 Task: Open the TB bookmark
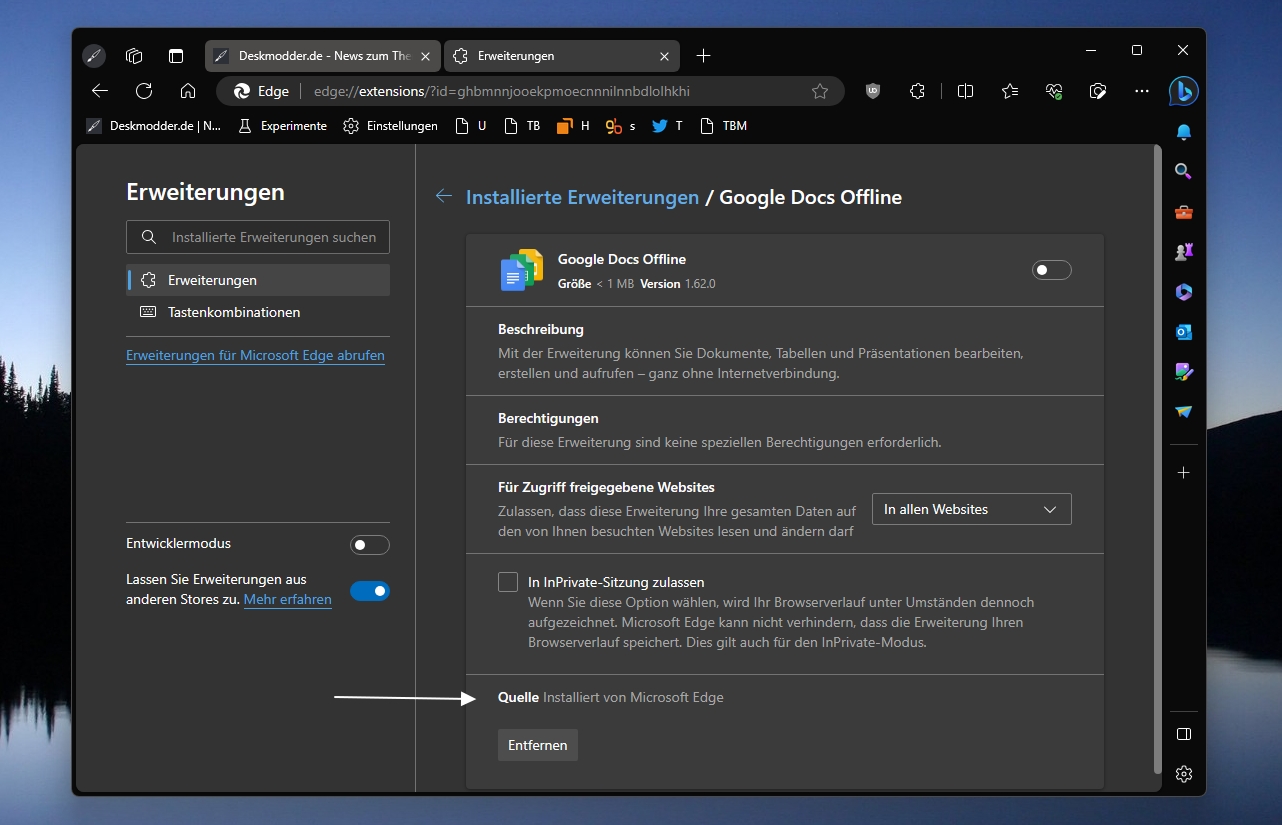(521, 126)
